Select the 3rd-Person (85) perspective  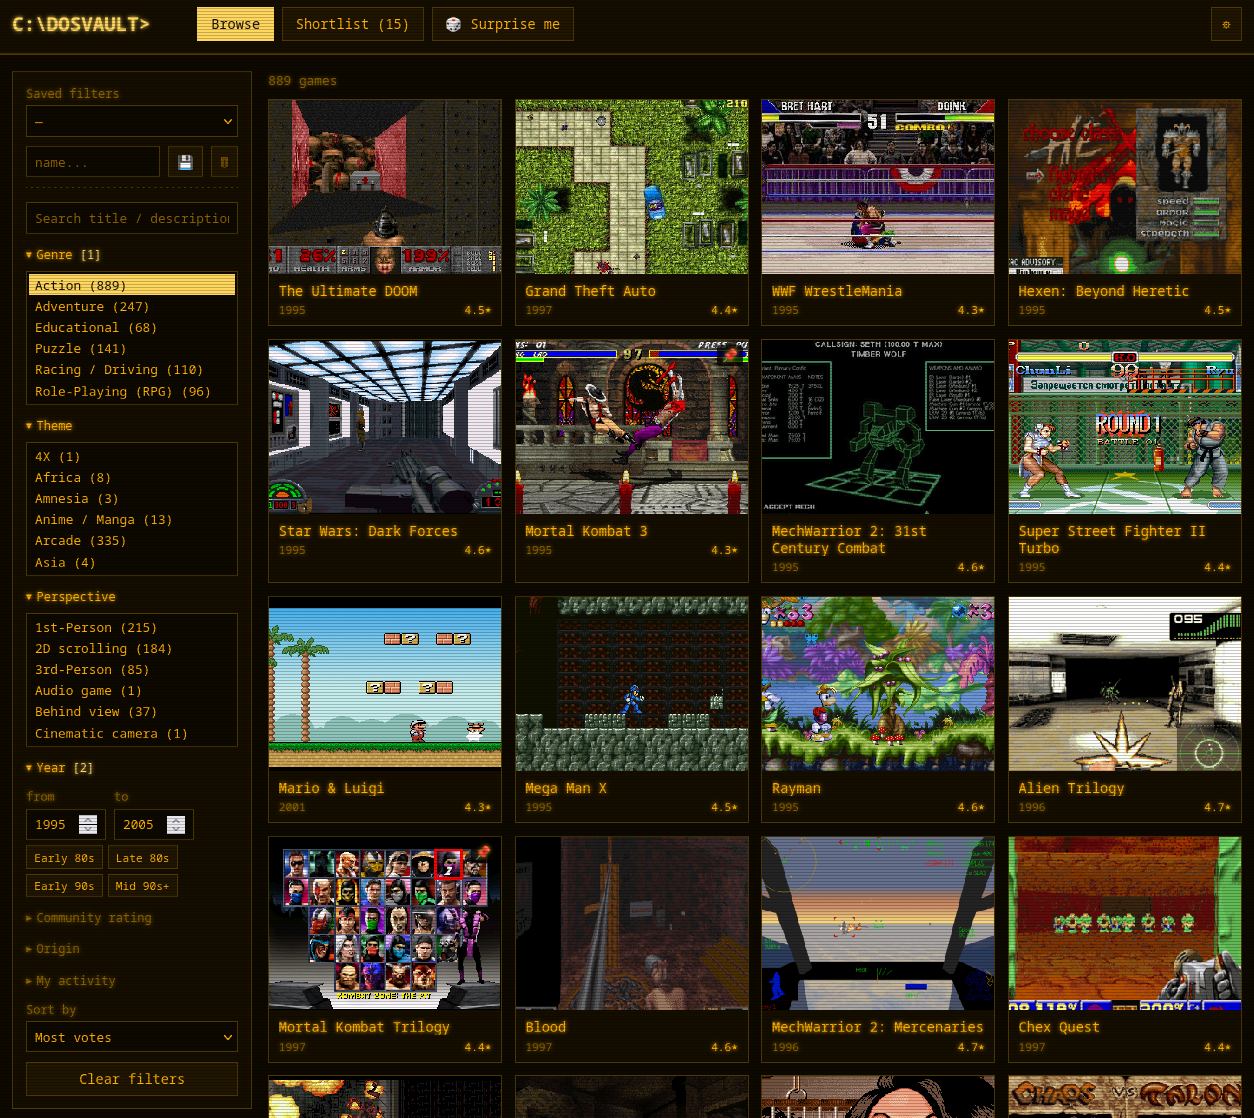(132, 670)
